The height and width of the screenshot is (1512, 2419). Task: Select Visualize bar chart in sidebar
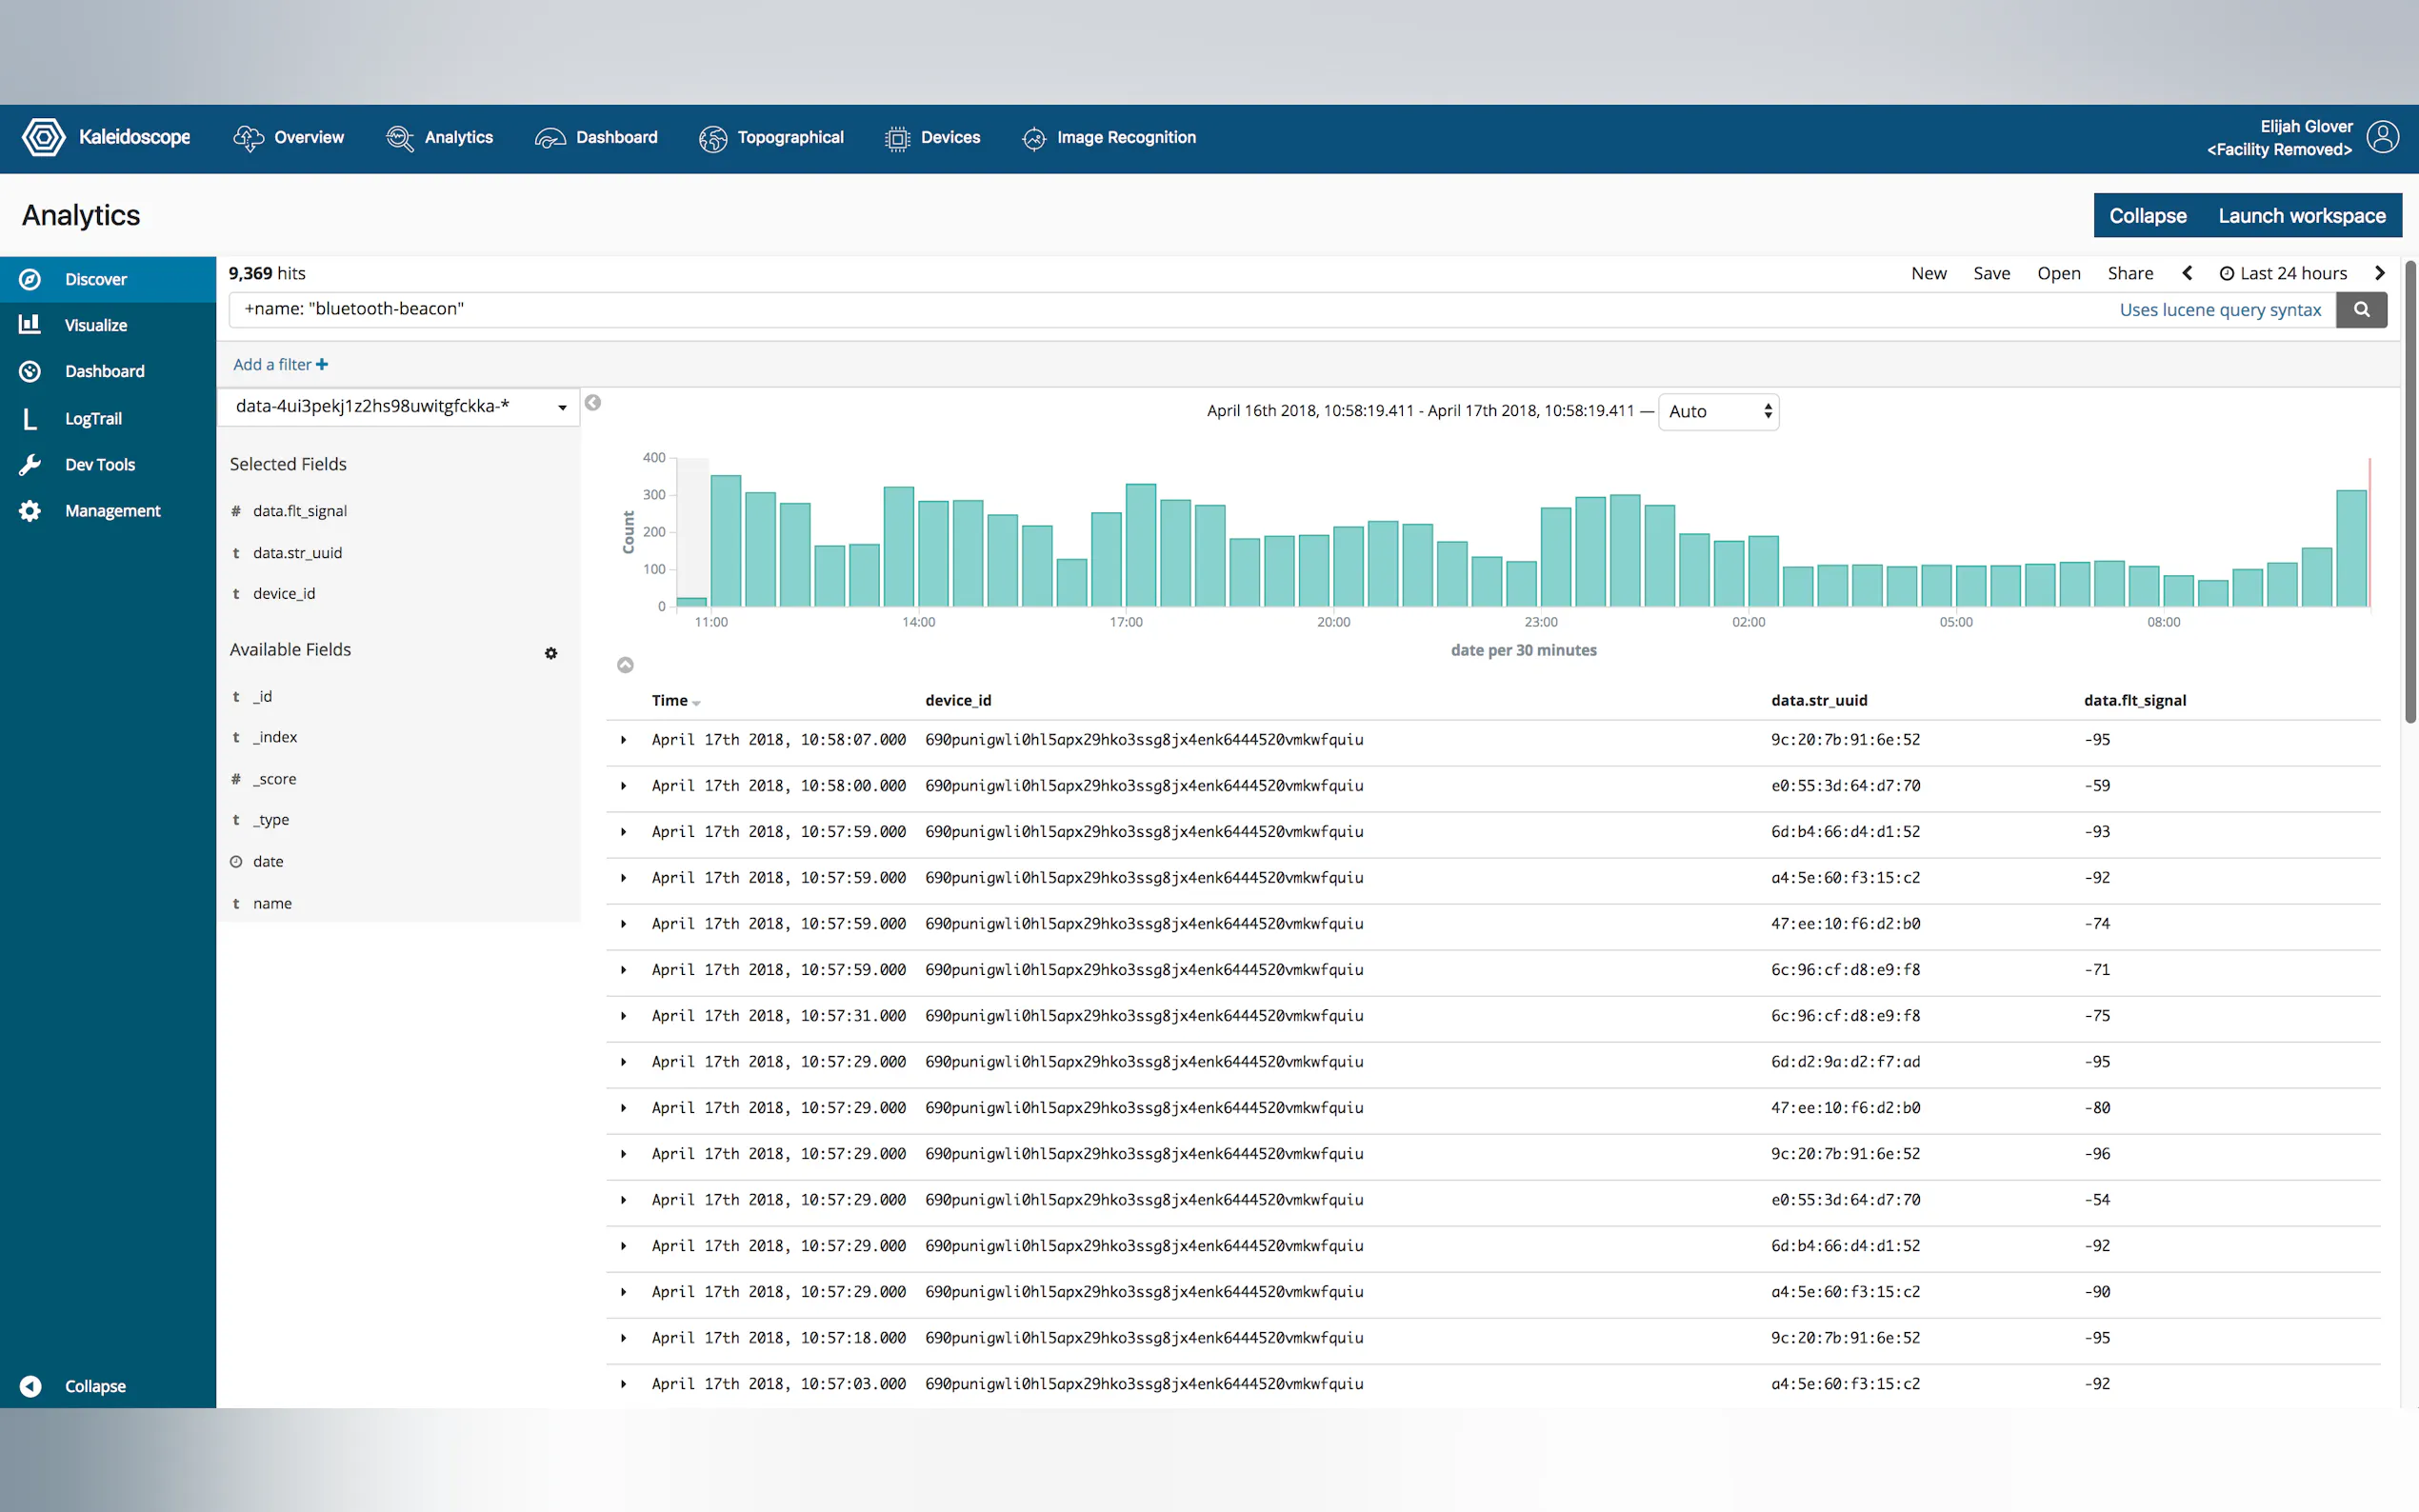click(30, 325)
